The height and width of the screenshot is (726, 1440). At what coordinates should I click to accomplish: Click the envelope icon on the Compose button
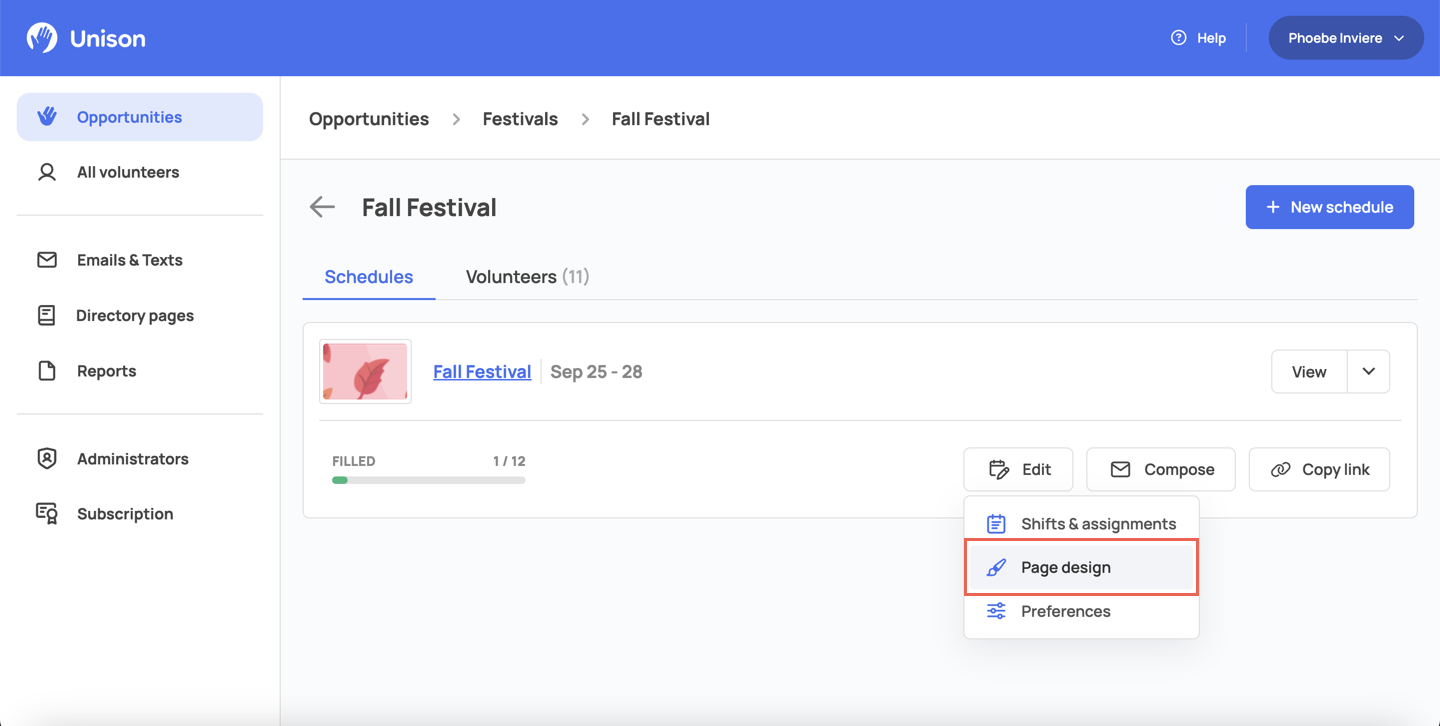[x=1120, y=469]
